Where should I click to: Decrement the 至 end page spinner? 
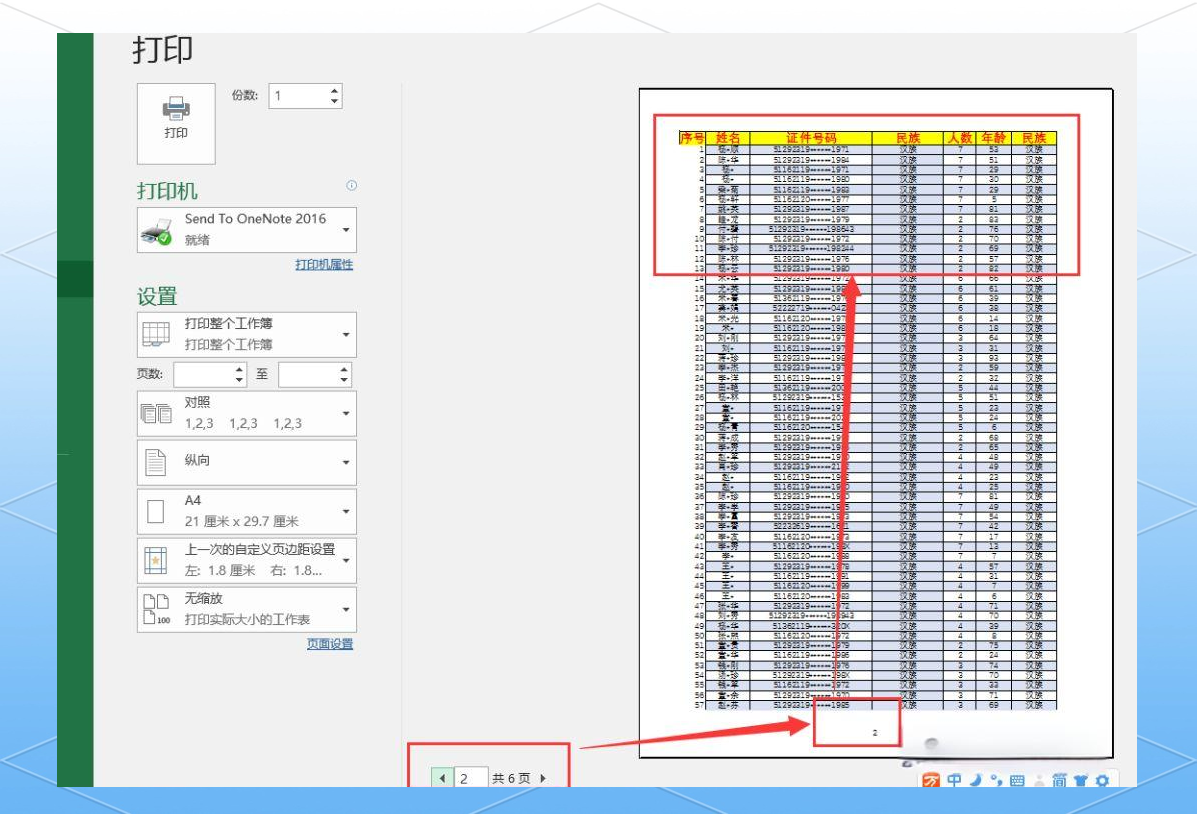pos(344,380)
